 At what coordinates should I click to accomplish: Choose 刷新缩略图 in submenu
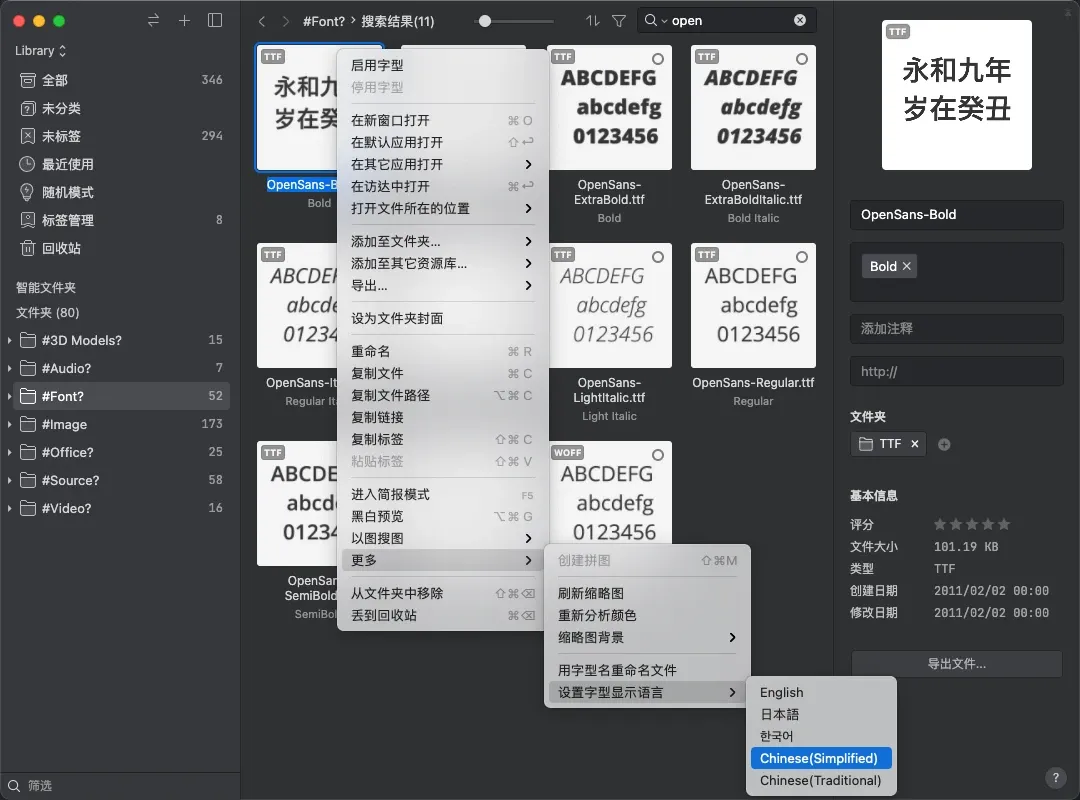[x=647, y=593]
